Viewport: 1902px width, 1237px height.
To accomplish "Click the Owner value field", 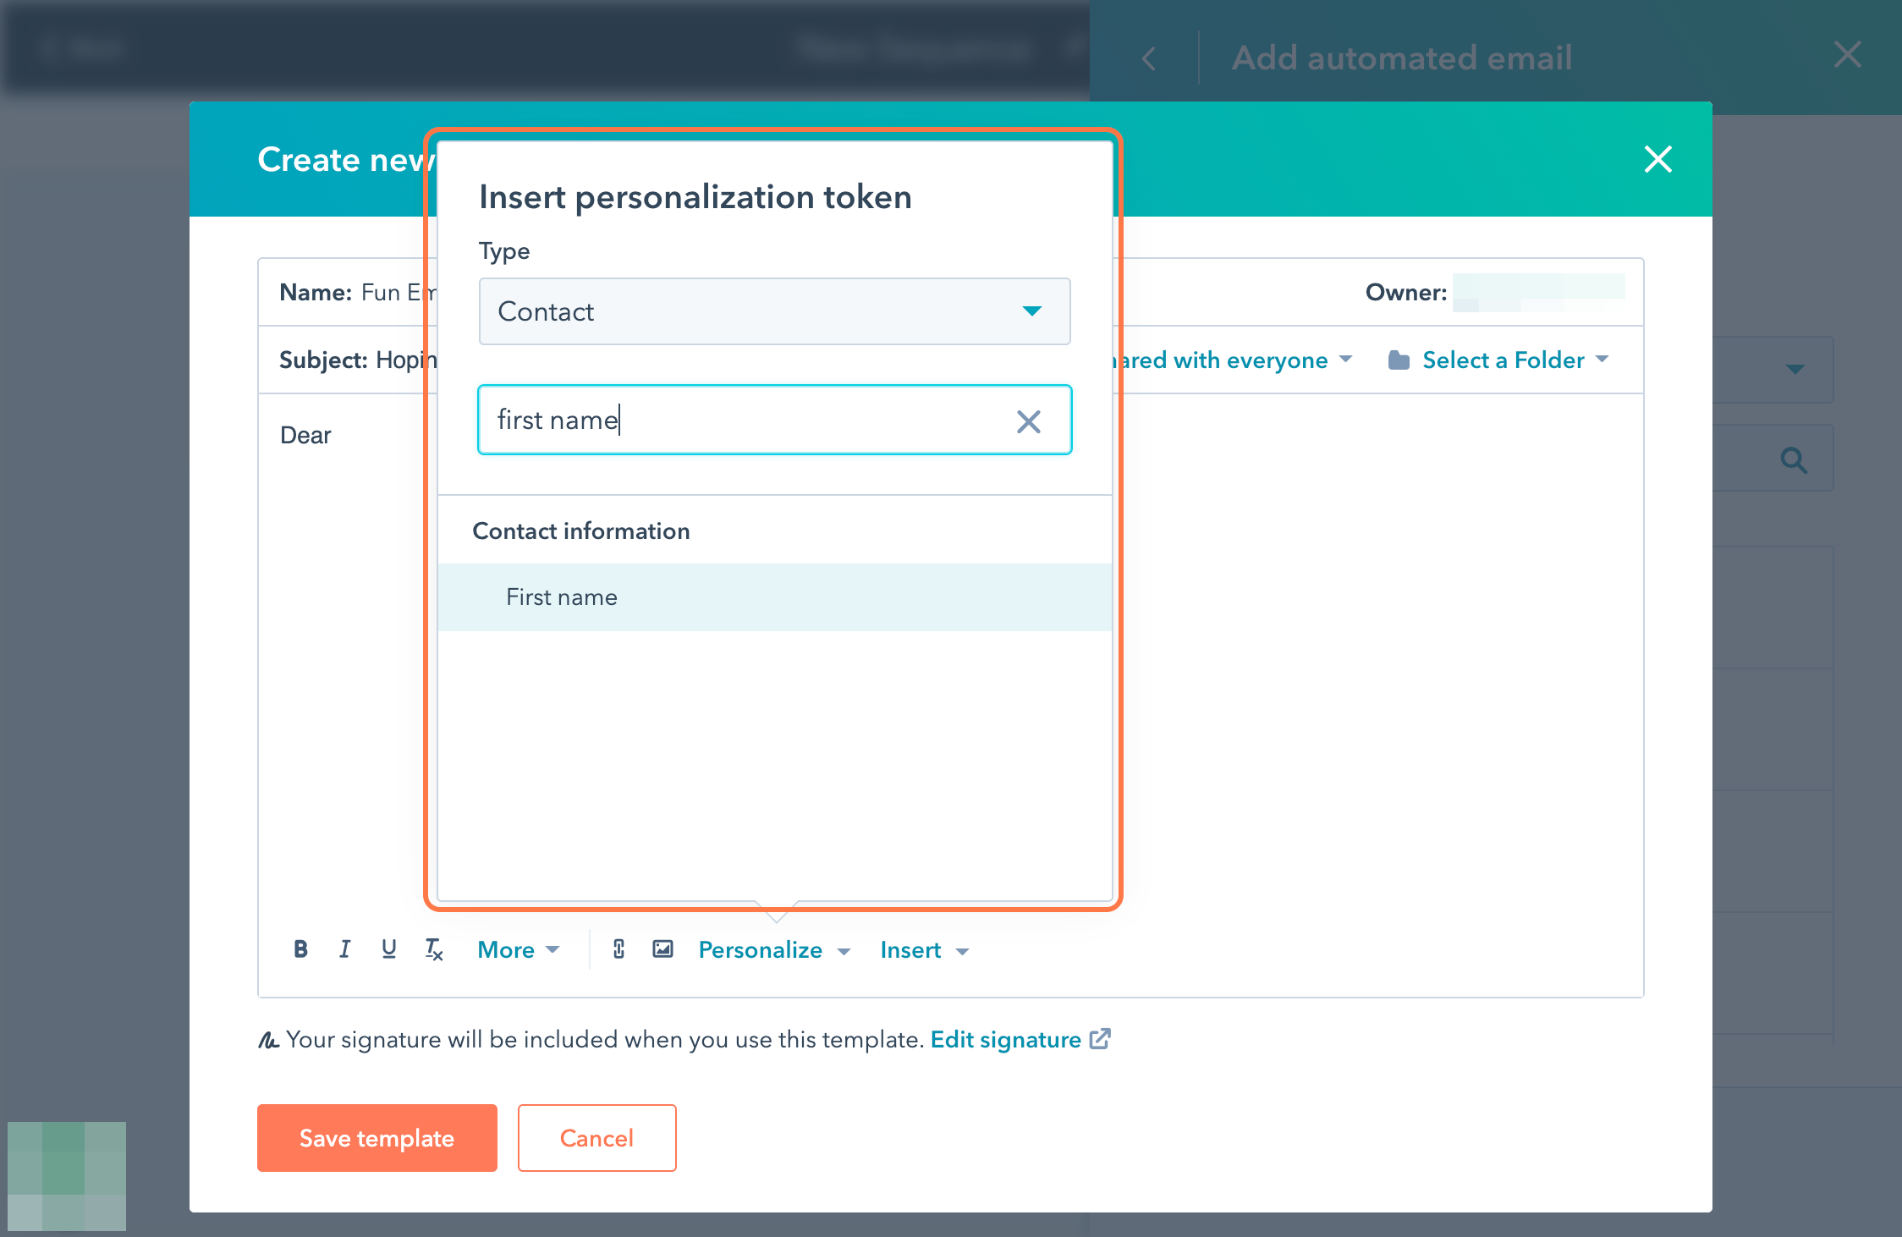I will (x=1539, y=292).
